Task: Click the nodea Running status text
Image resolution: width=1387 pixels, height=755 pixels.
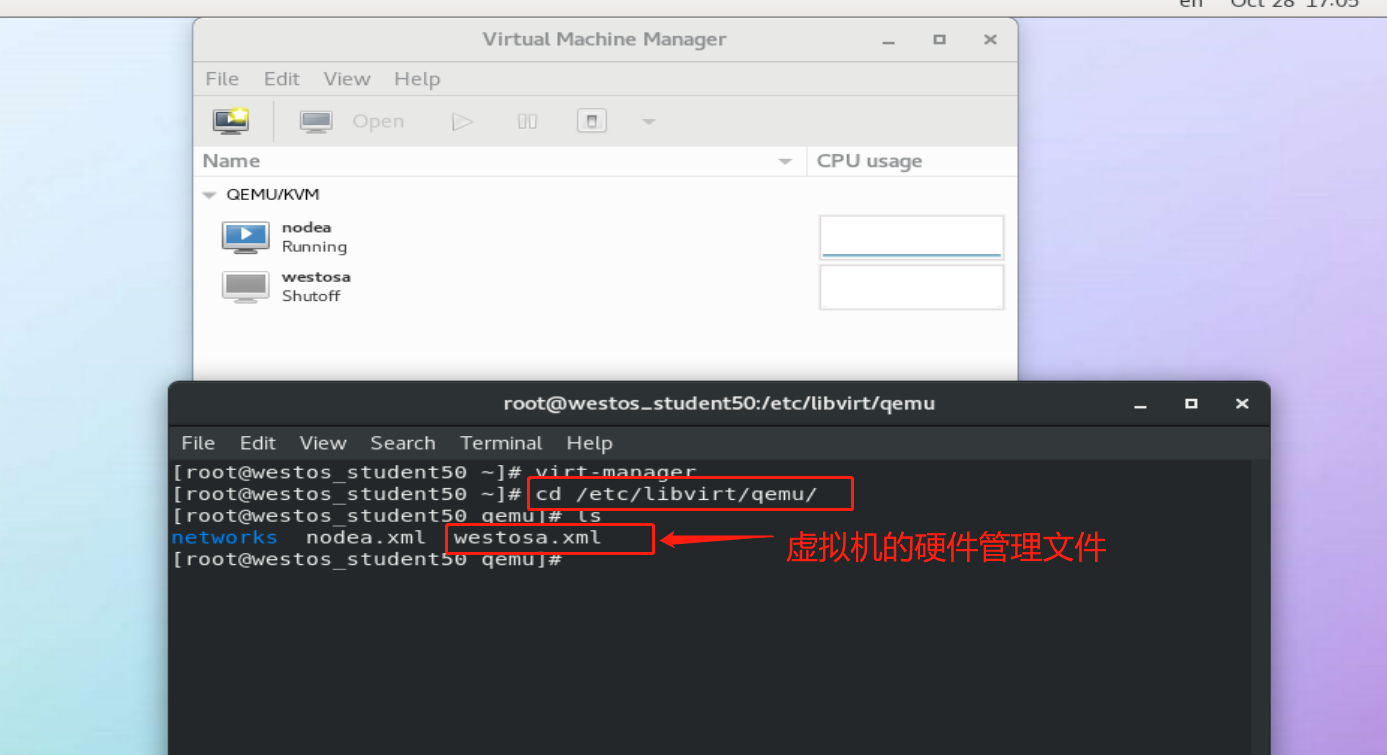Action: 314,247
